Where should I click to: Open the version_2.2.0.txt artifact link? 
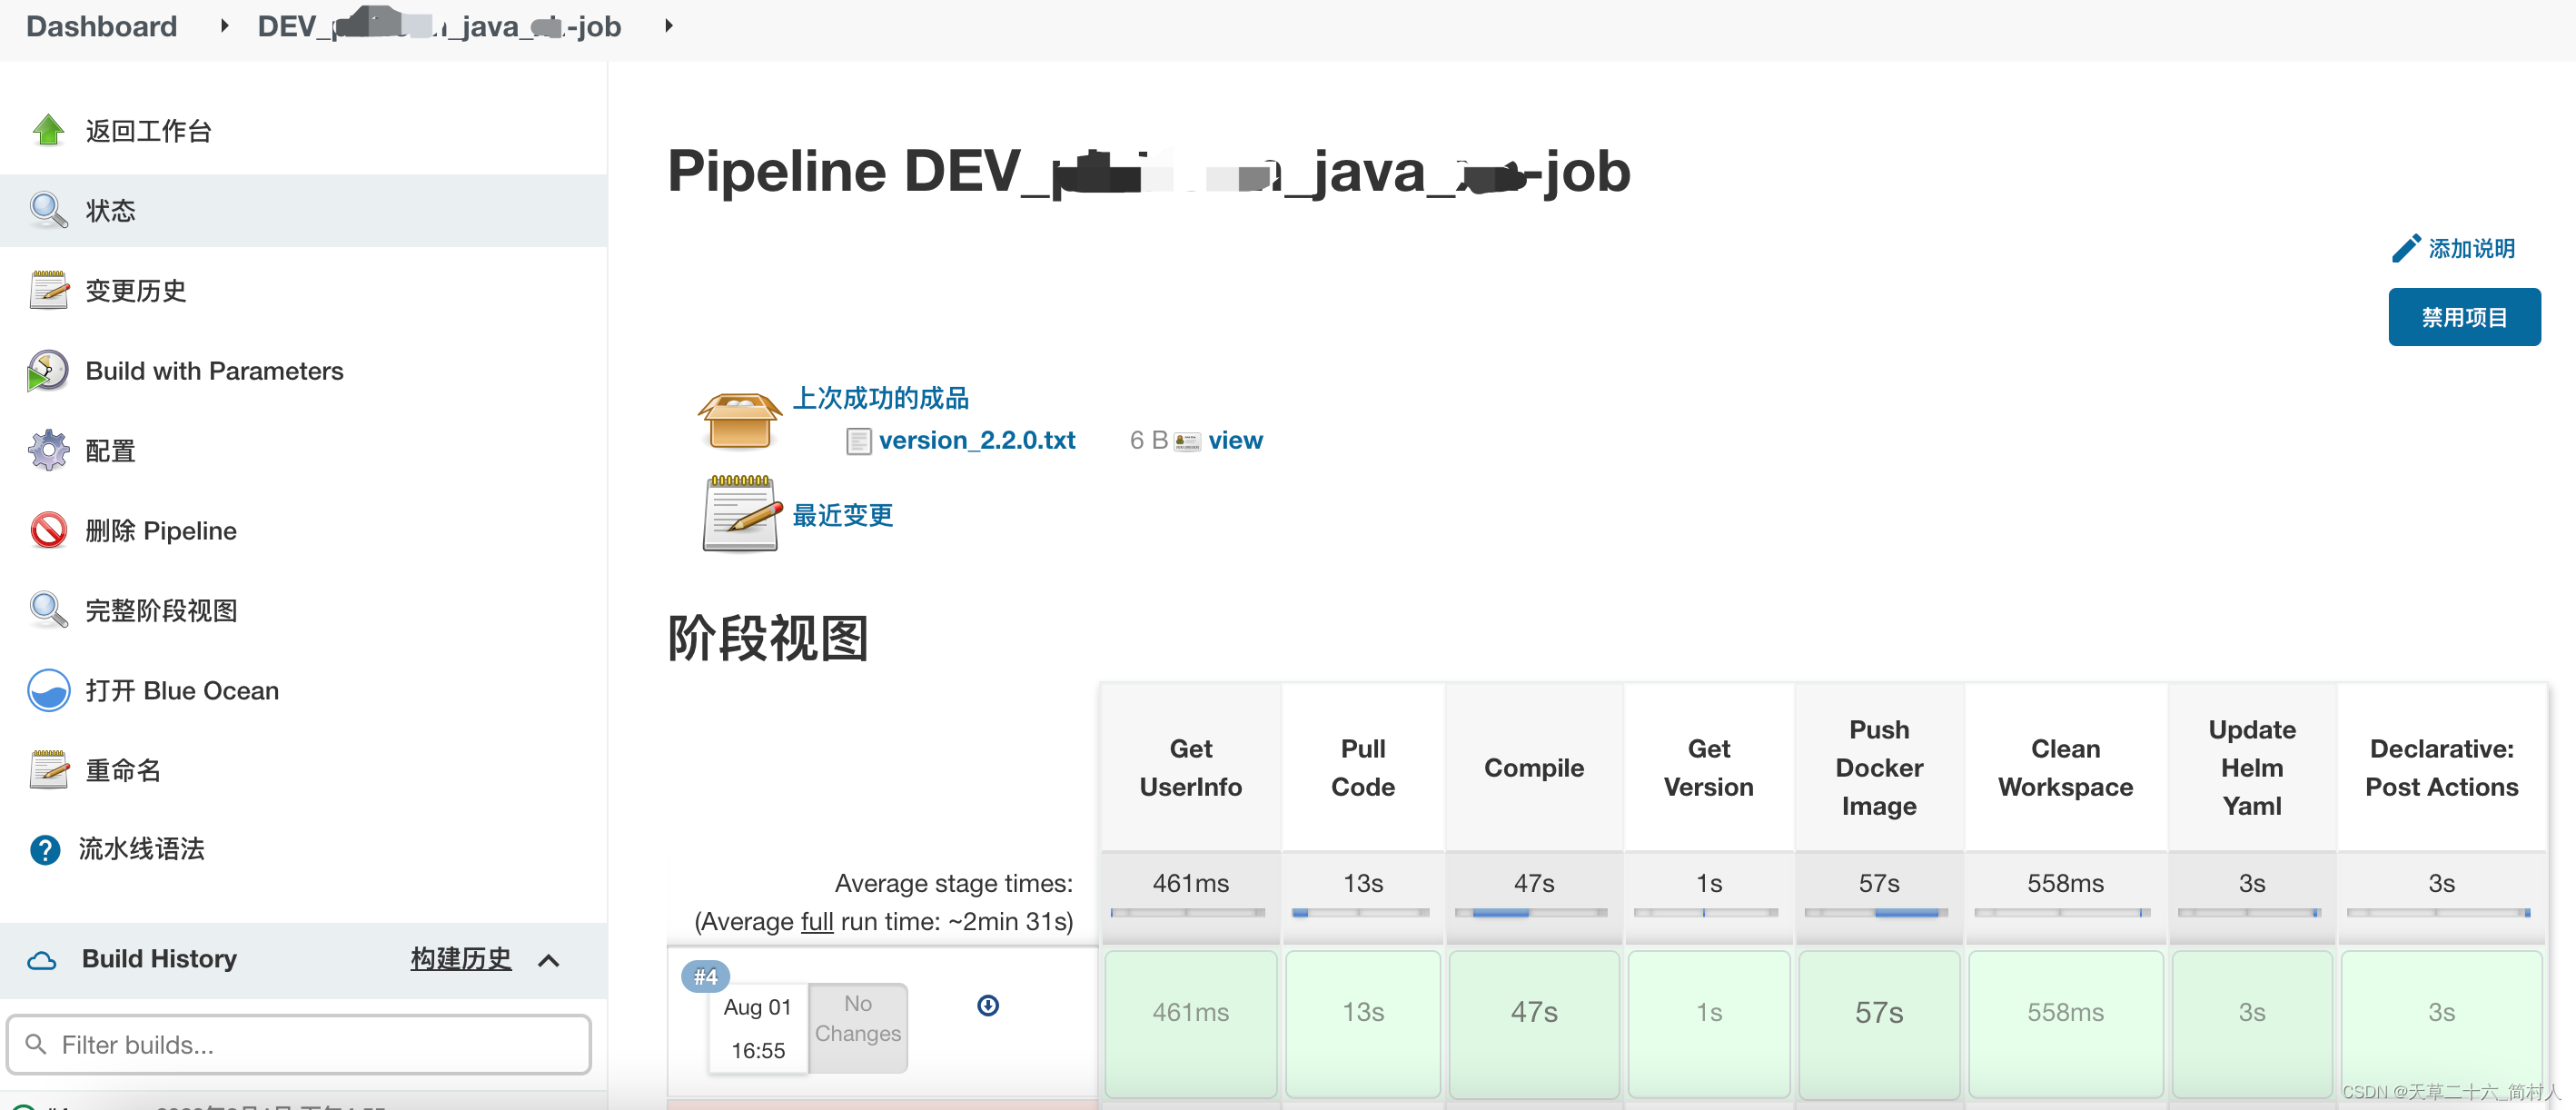(976, 441)
